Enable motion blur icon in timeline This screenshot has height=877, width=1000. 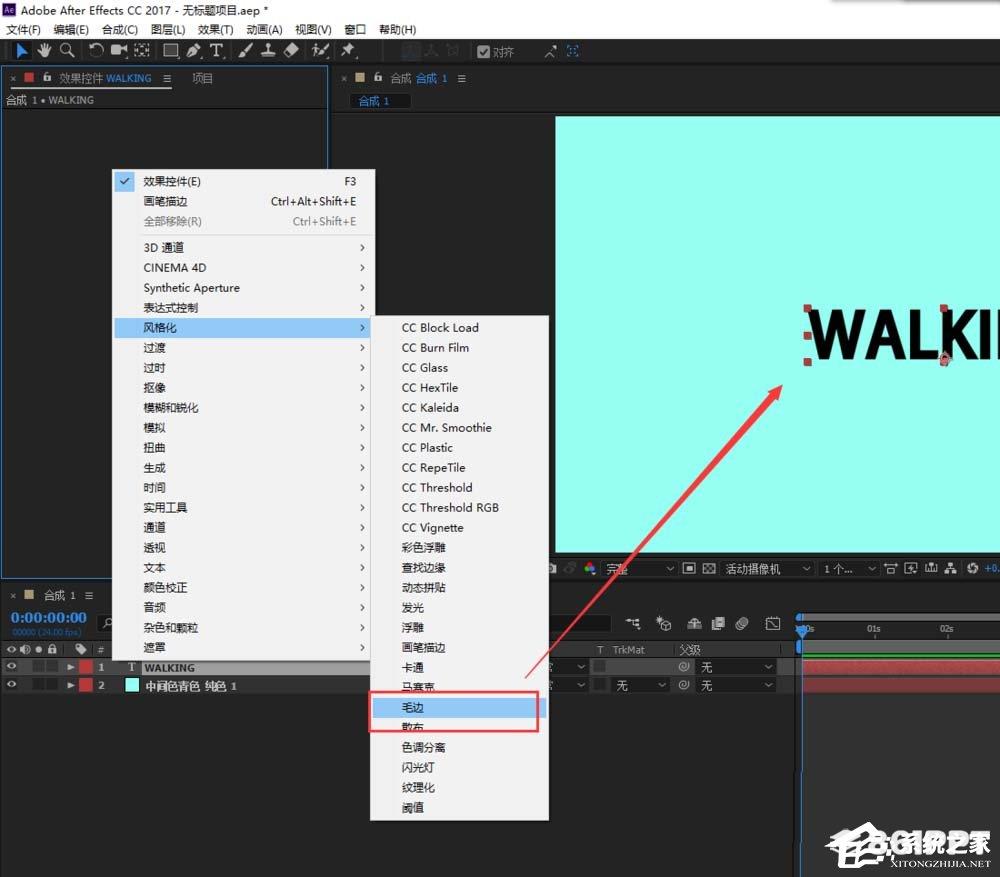coord(741,623)
